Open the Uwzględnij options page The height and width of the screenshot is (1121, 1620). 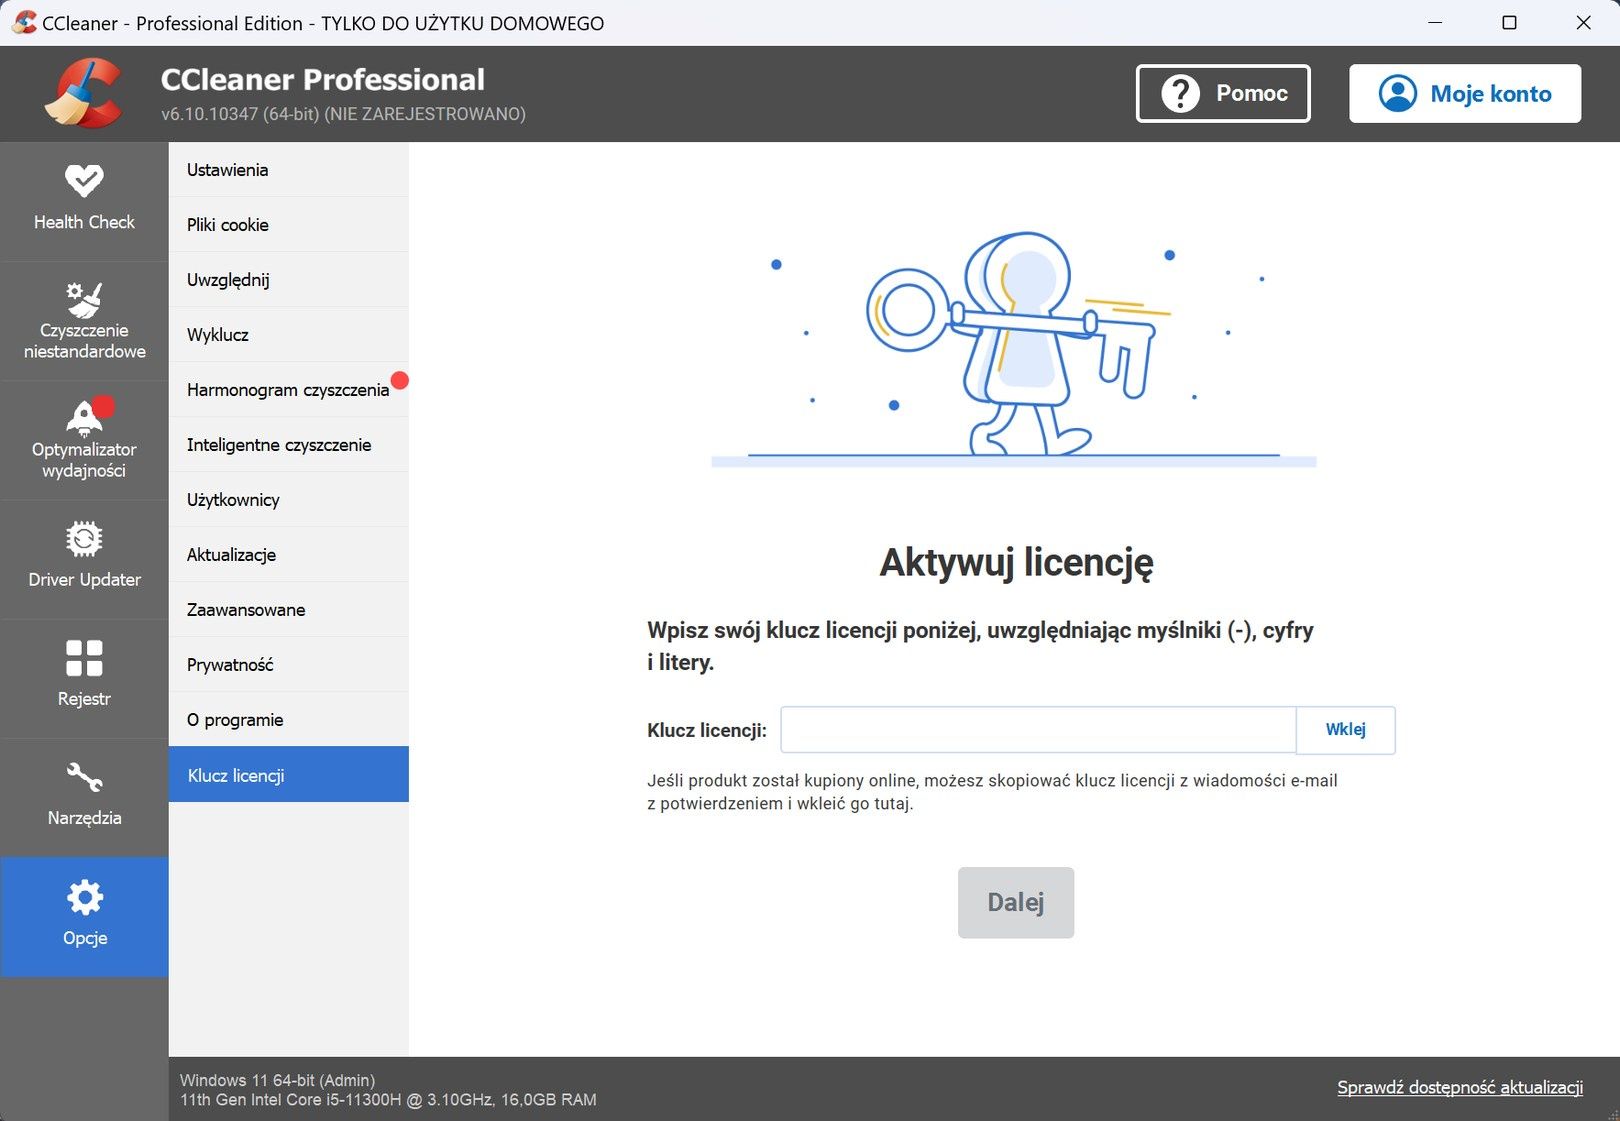(289, 280)
